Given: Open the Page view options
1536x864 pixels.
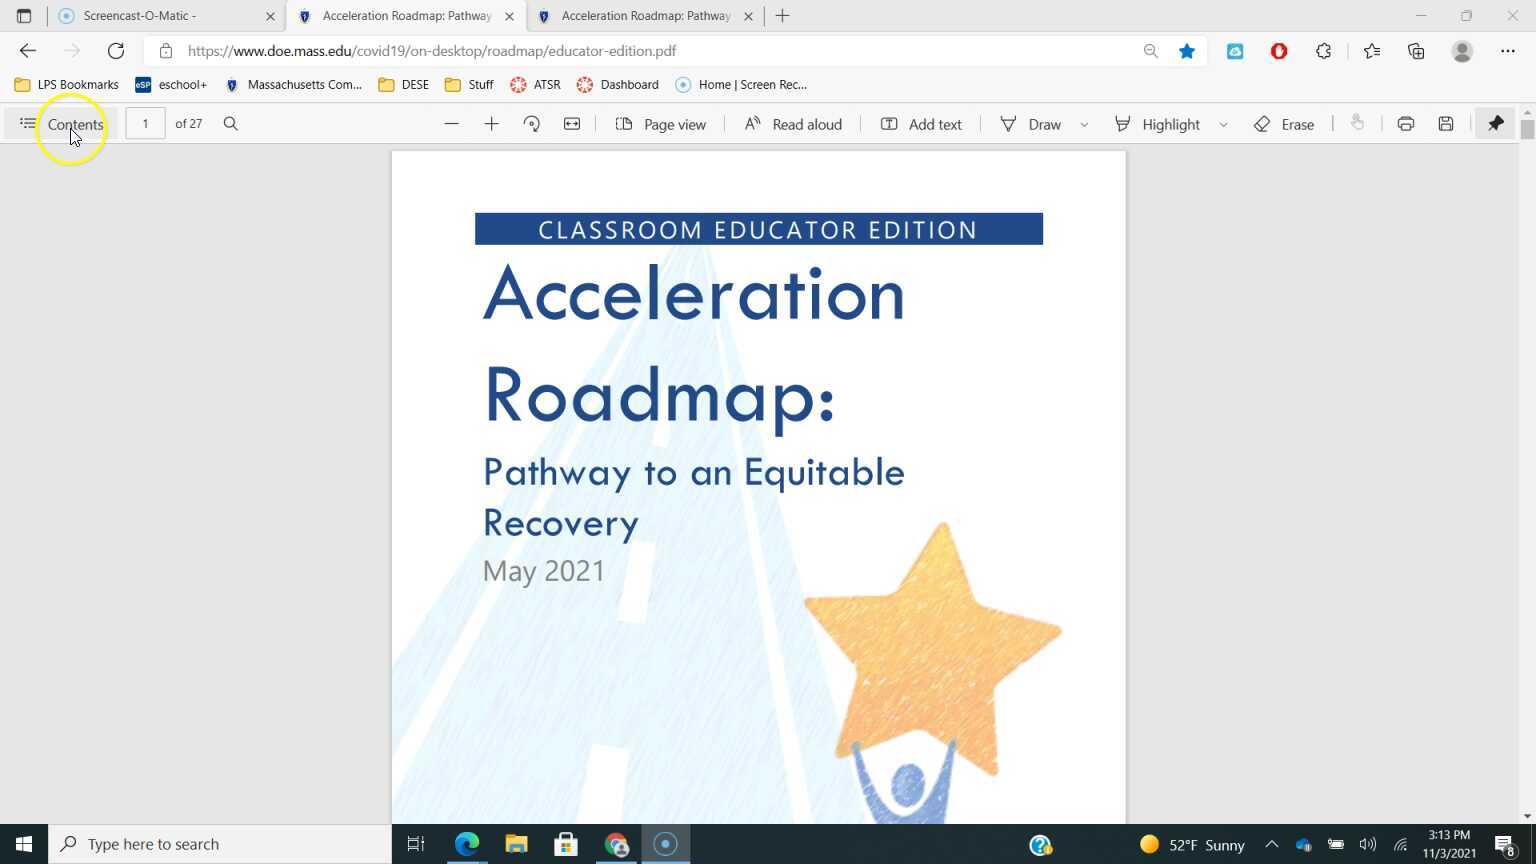Looking at the screenshot, I should (661, 123).
